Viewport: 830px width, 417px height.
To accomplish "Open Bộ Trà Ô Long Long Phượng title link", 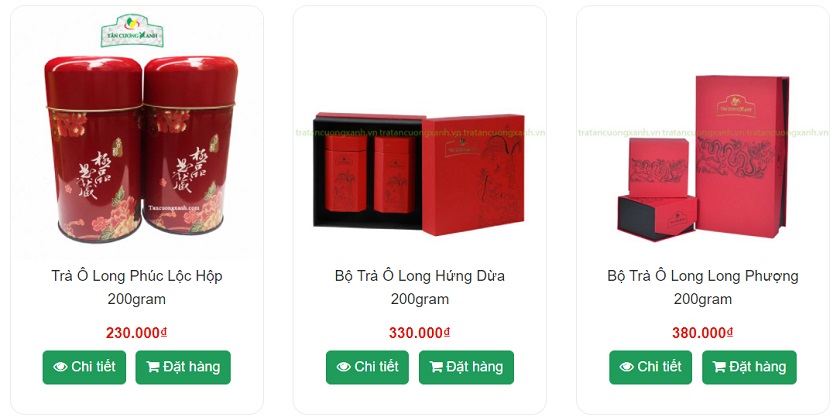I will (703, 287).
